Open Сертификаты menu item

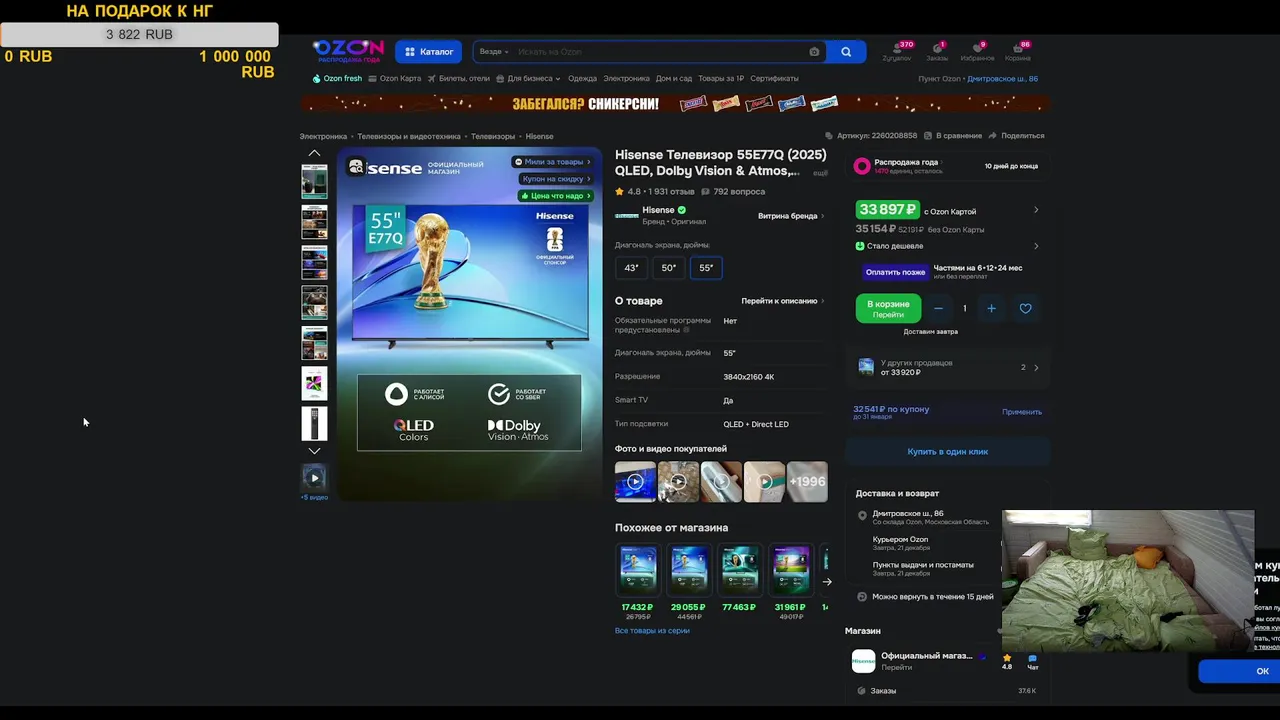774,78
